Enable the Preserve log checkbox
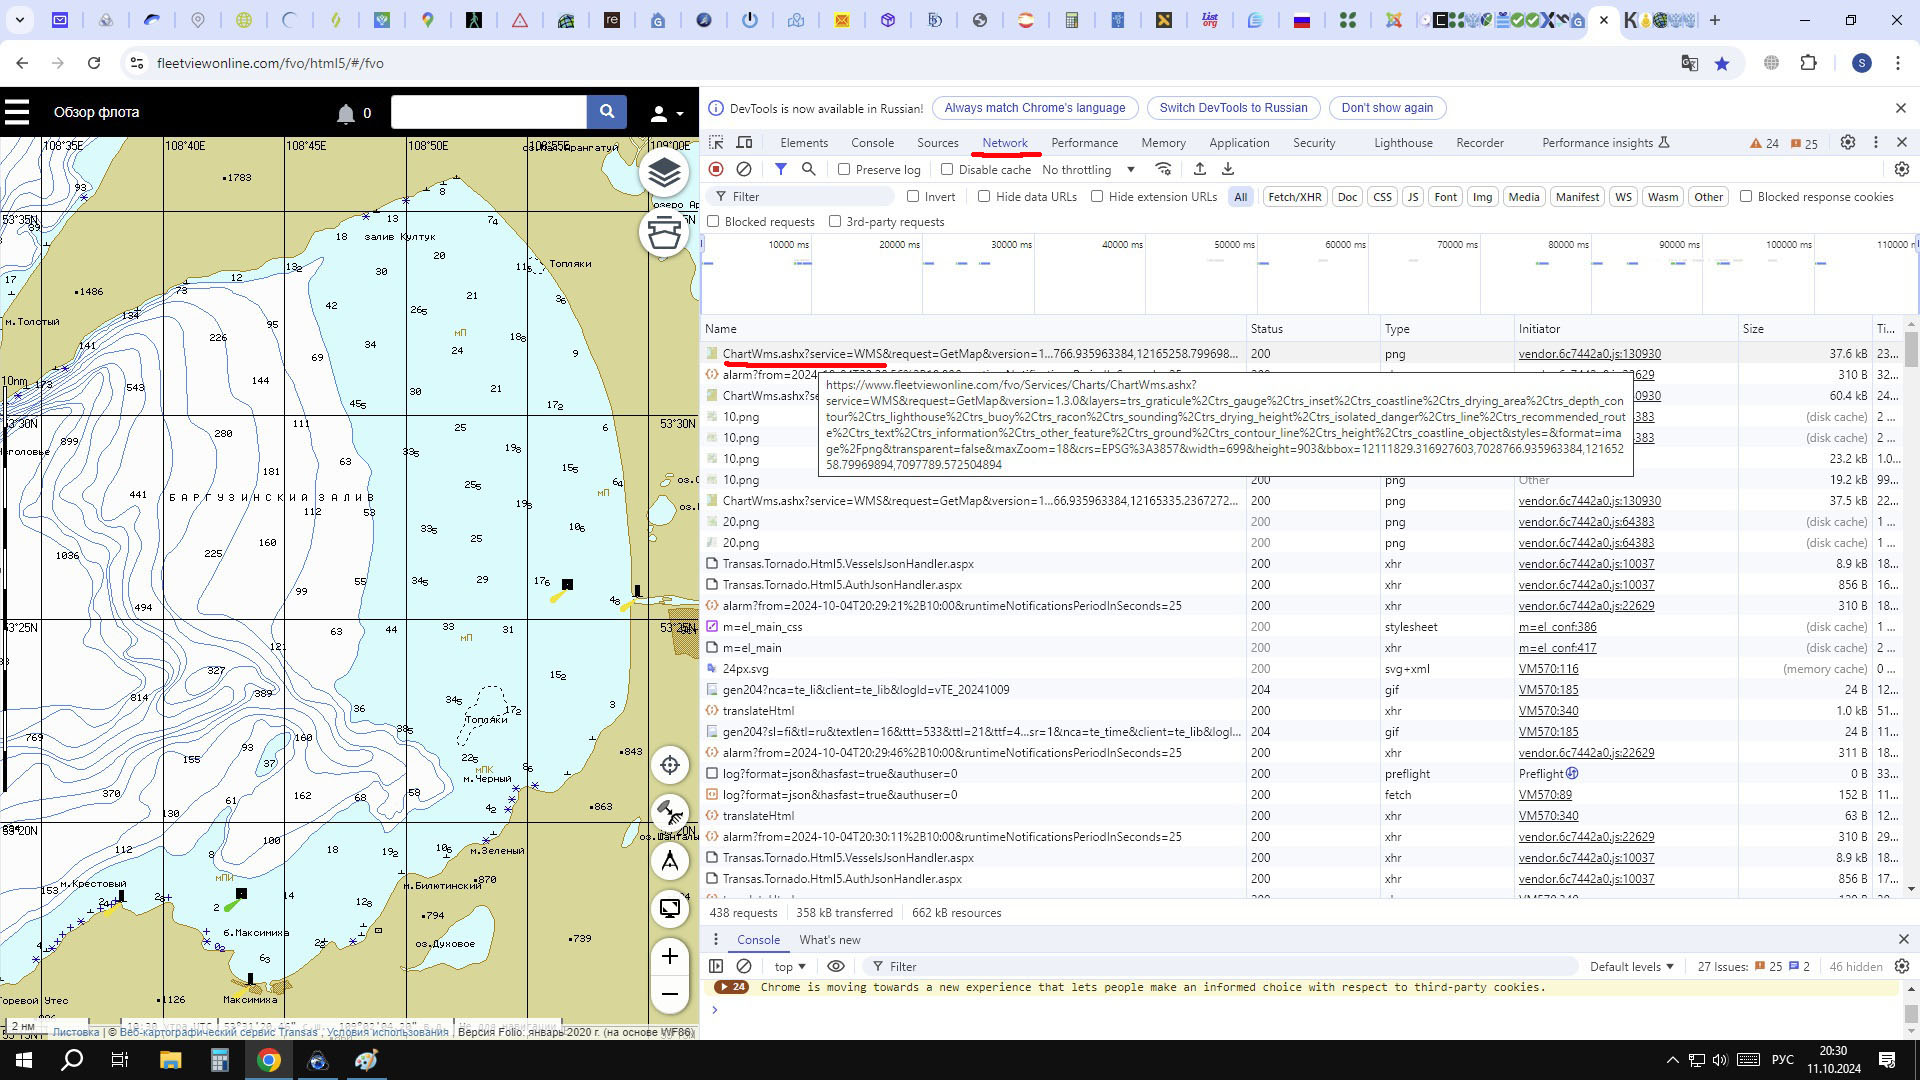Screen dimensions: 1920x1080 point(844,169)
